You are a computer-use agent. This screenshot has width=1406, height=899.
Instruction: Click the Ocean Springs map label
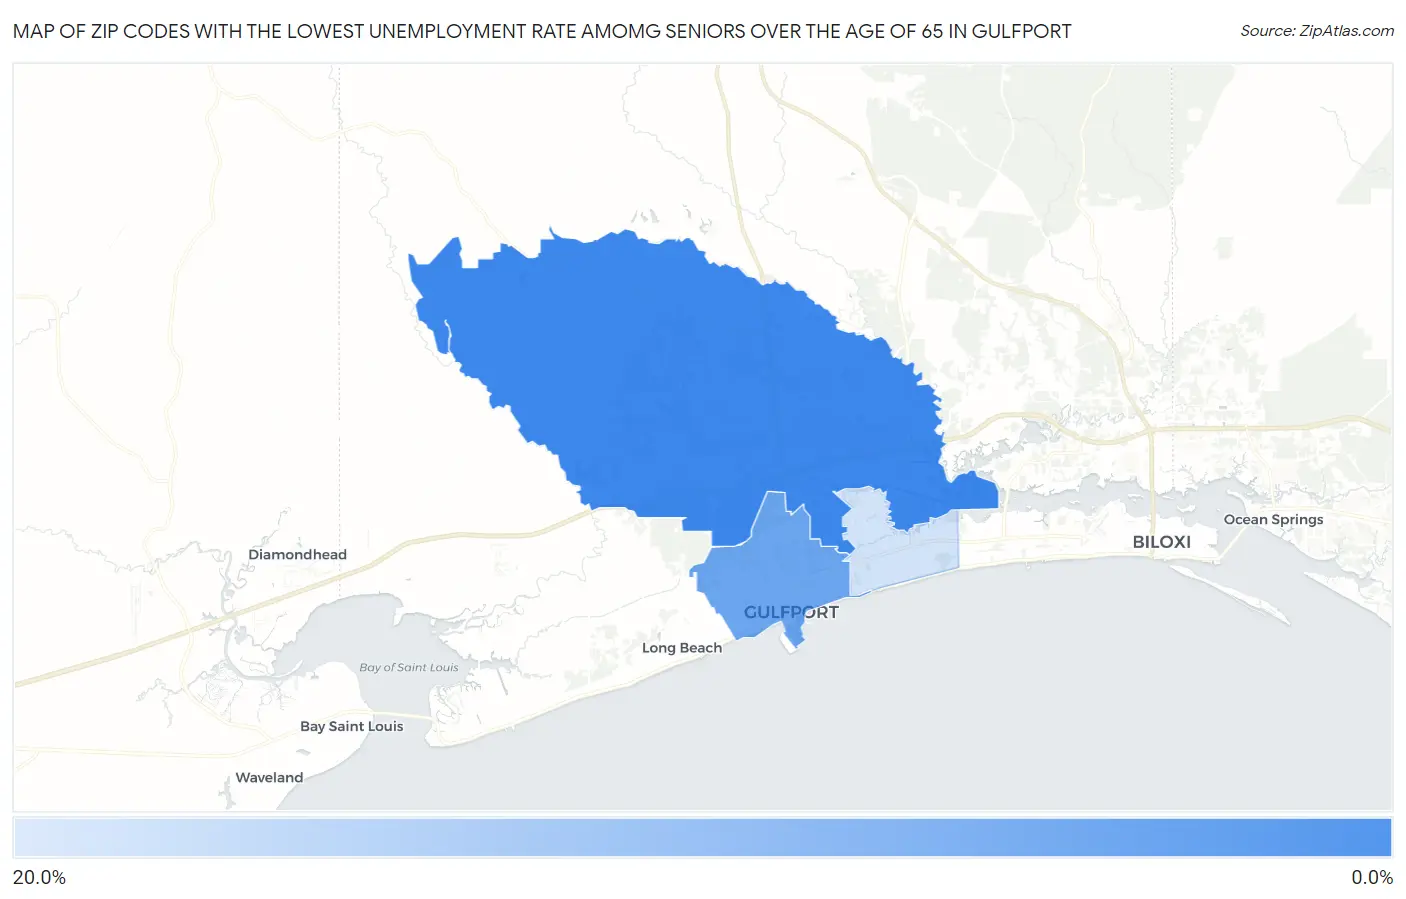(1273, 520)
